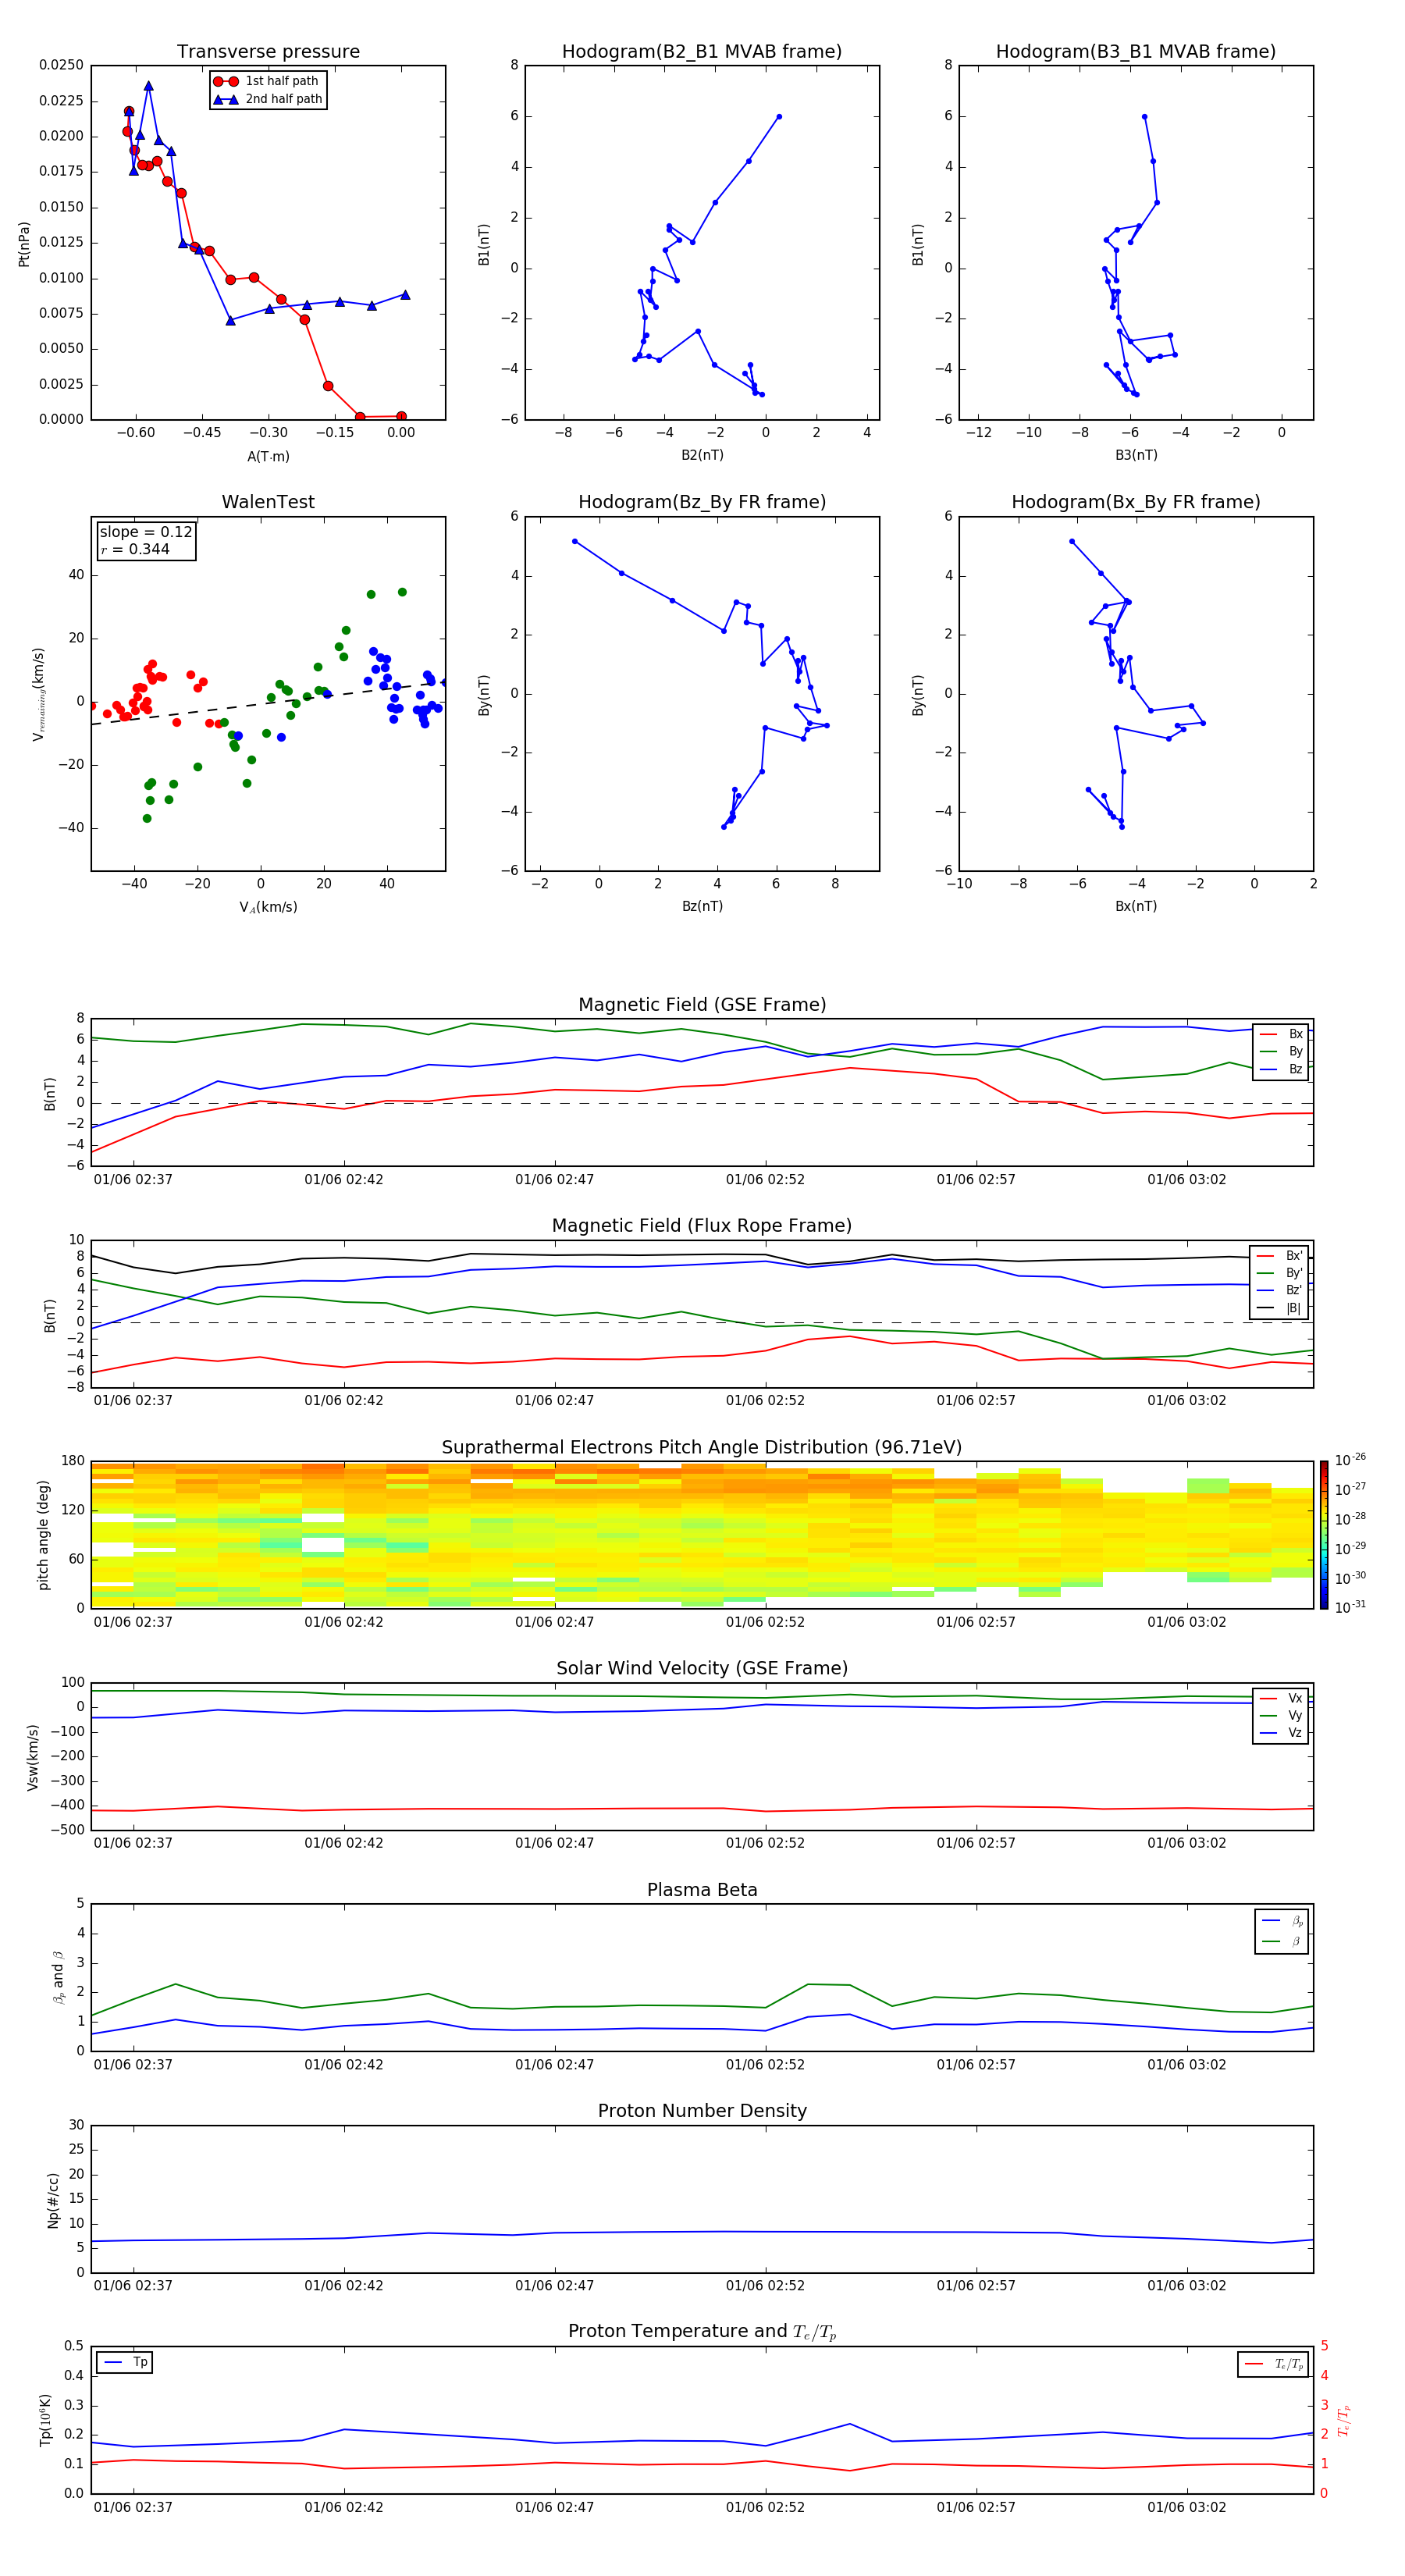Click the 'pitch angle (deg)' y-axis label
The width and height of the screenshot is (1405, 2576).
(x=43, y=1535)
